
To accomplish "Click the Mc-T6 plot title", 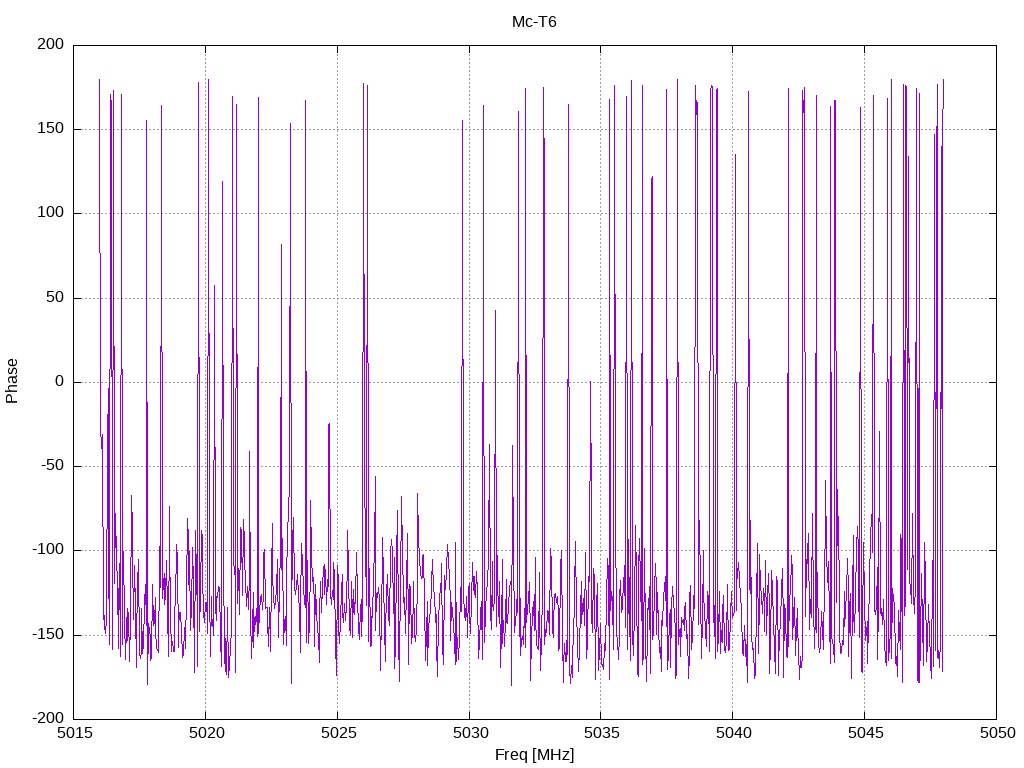I will pos(534,22).
